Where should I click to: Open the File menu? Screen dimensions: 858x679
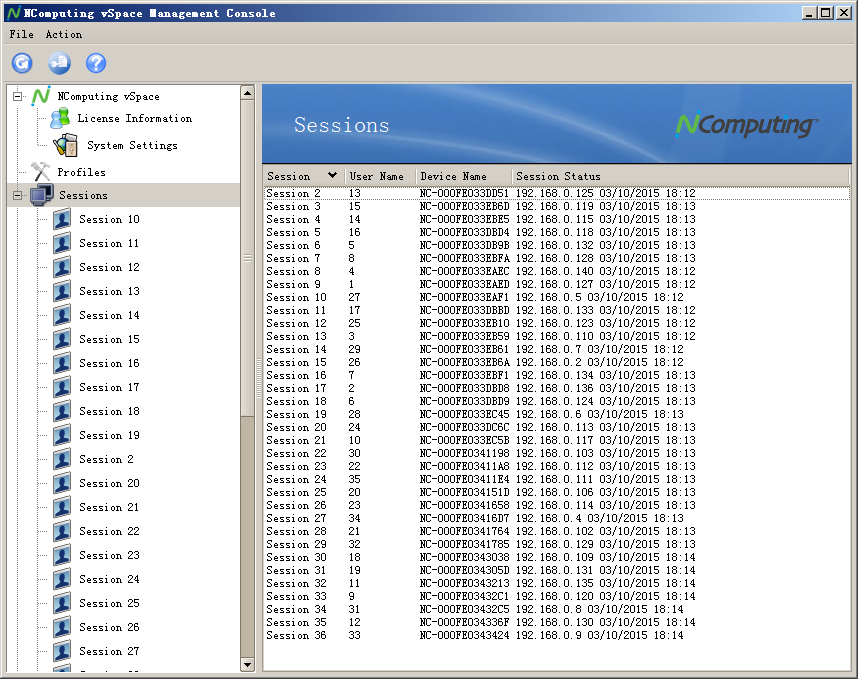coord(21,34)
